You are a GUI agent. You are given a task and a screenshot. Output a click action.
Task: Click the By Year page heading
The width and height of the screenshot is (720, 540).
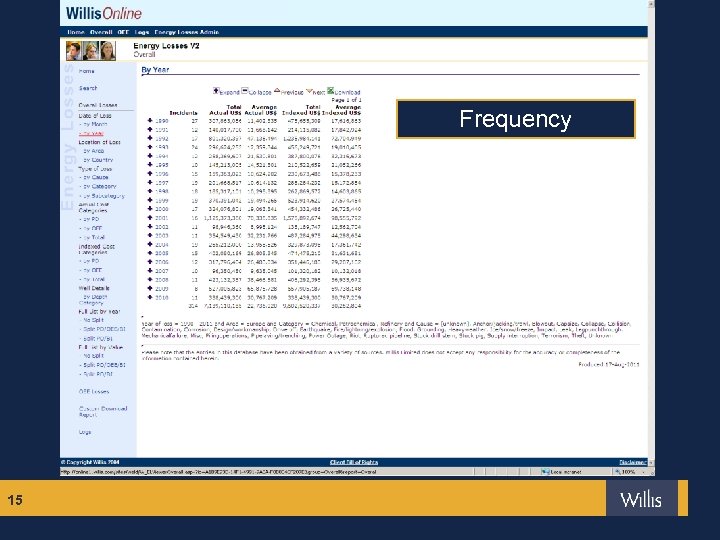(155, 70)
